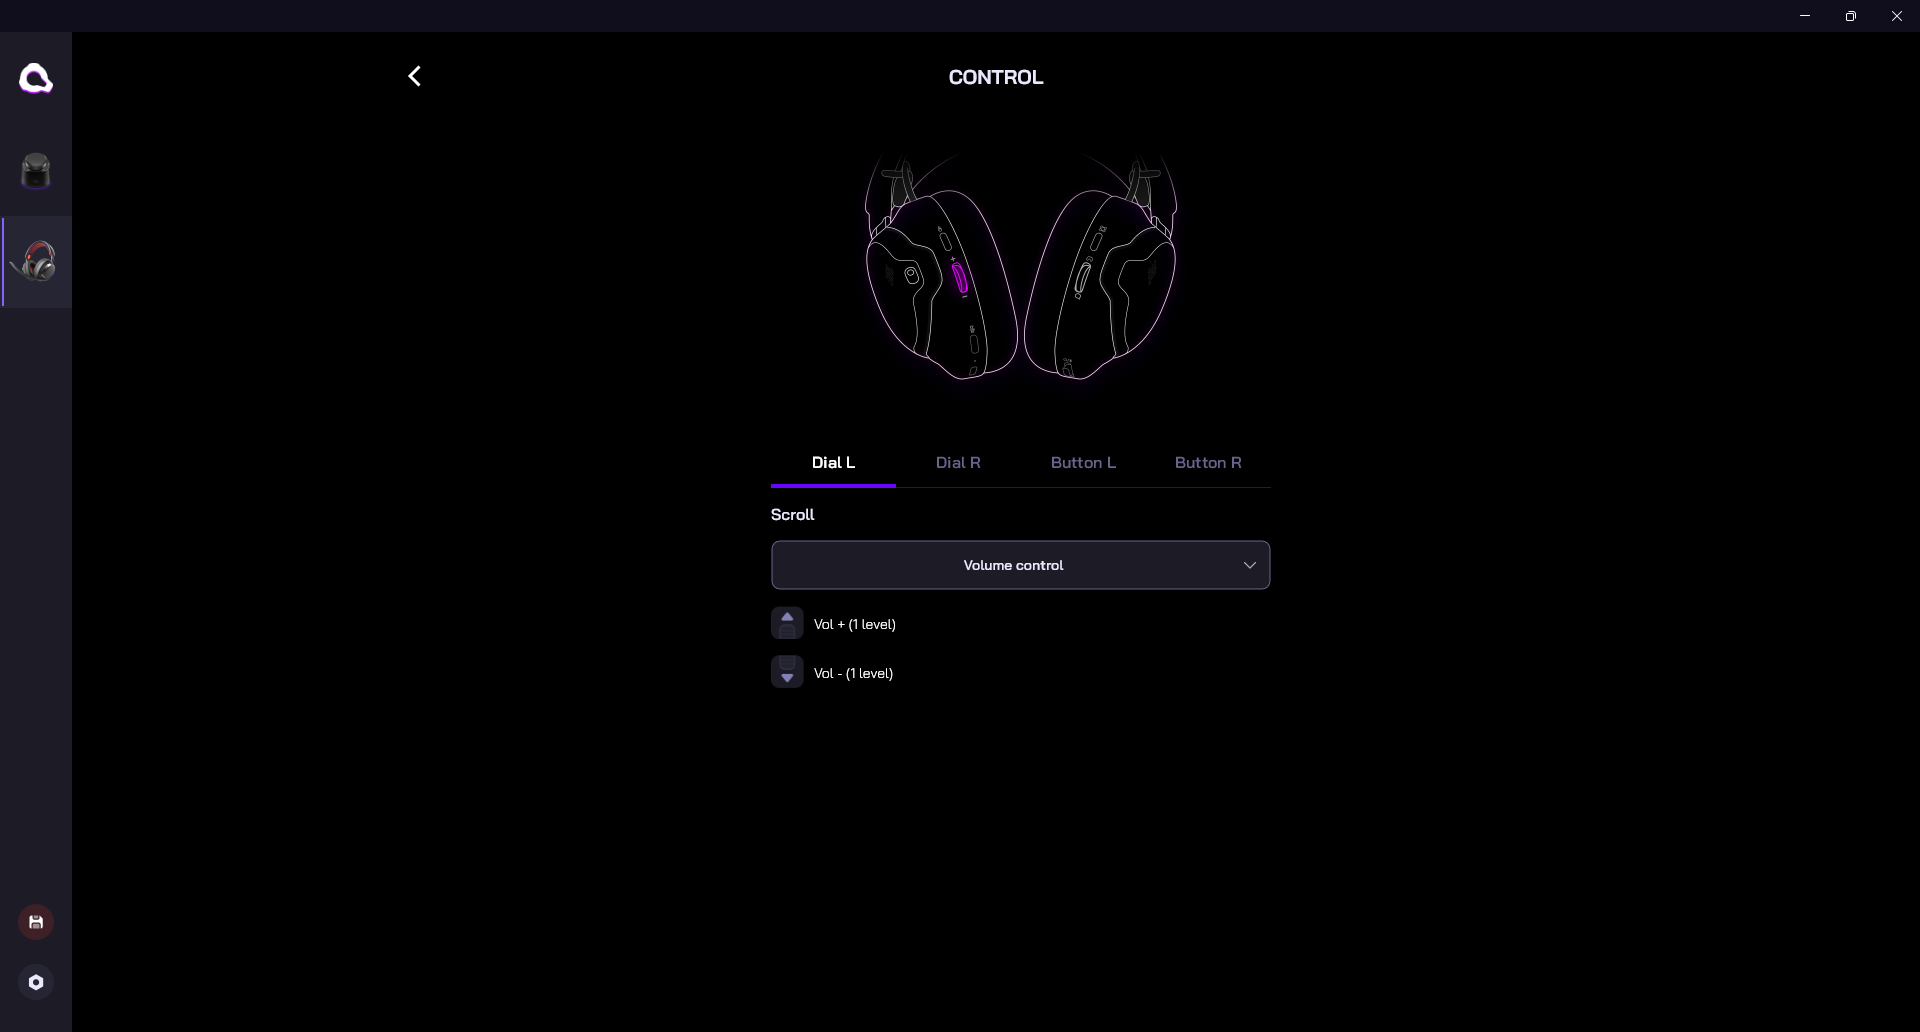1920x1032 pixels.
Task: Minimize the application window
Action: tap(1805, 16)
